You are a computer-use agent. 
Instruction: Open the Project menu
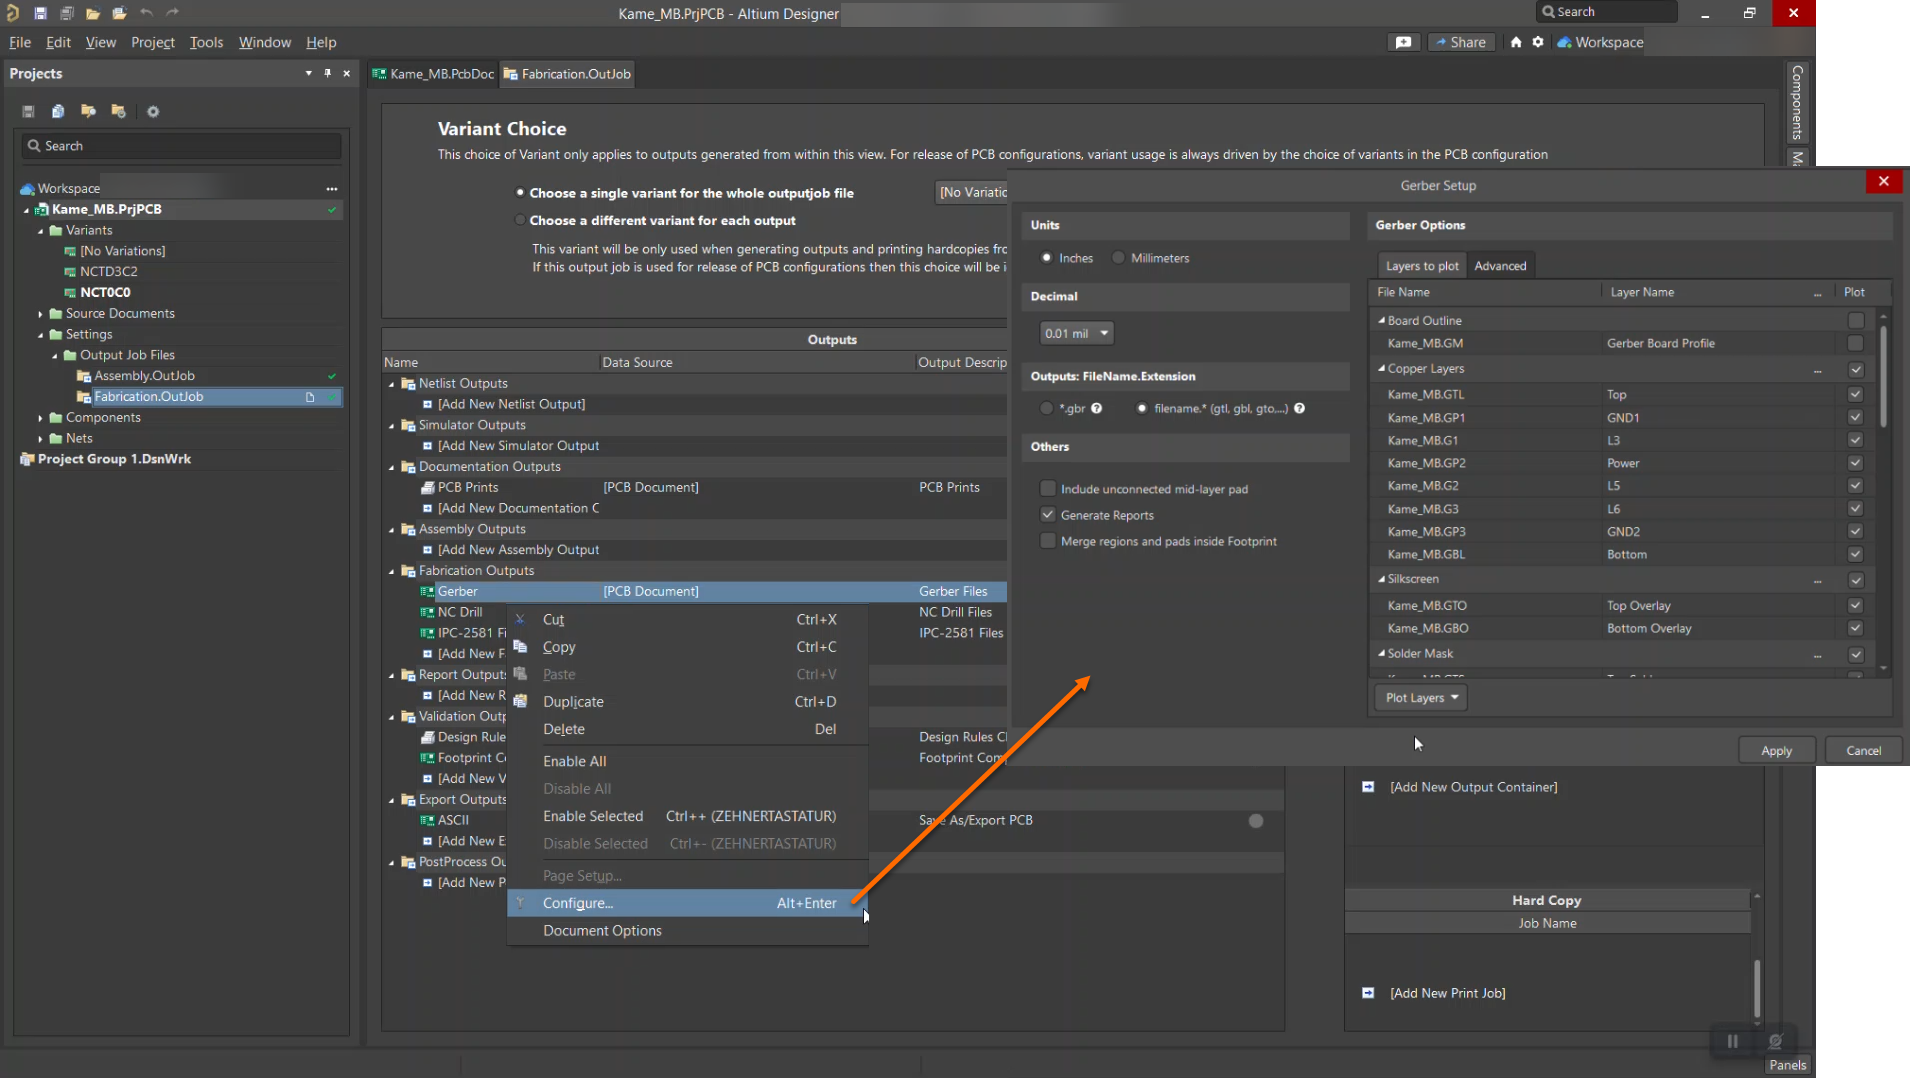(152, 42)
